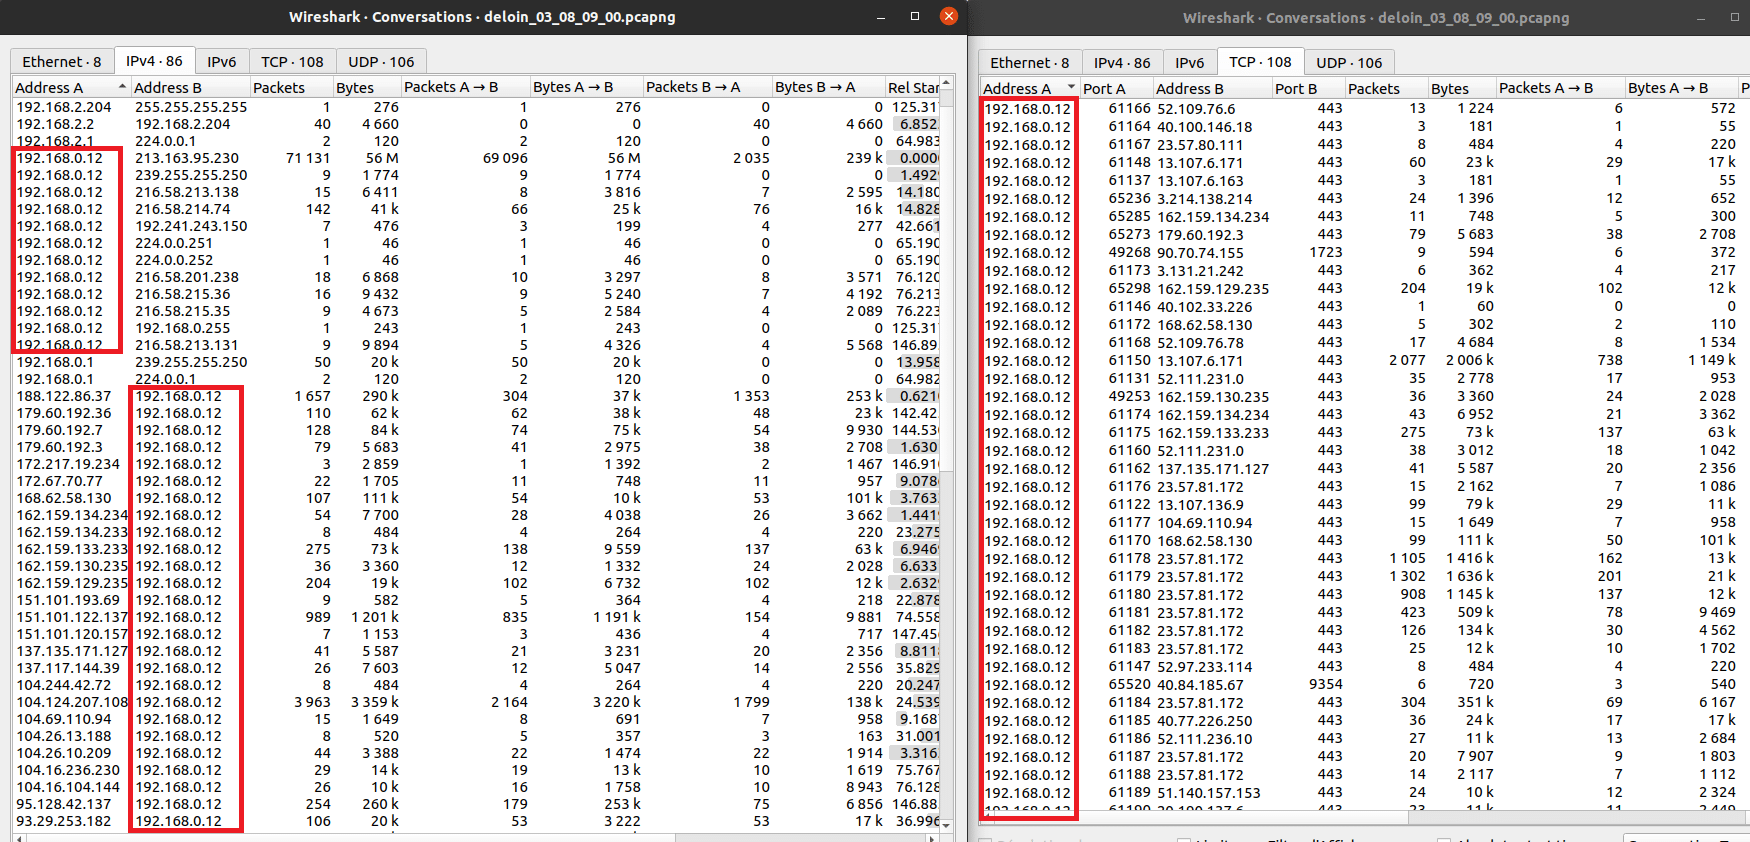Screen dimensions: 1750x842
Task: Switch to TCP · 108 tab in left window
Action: point(292,62)
